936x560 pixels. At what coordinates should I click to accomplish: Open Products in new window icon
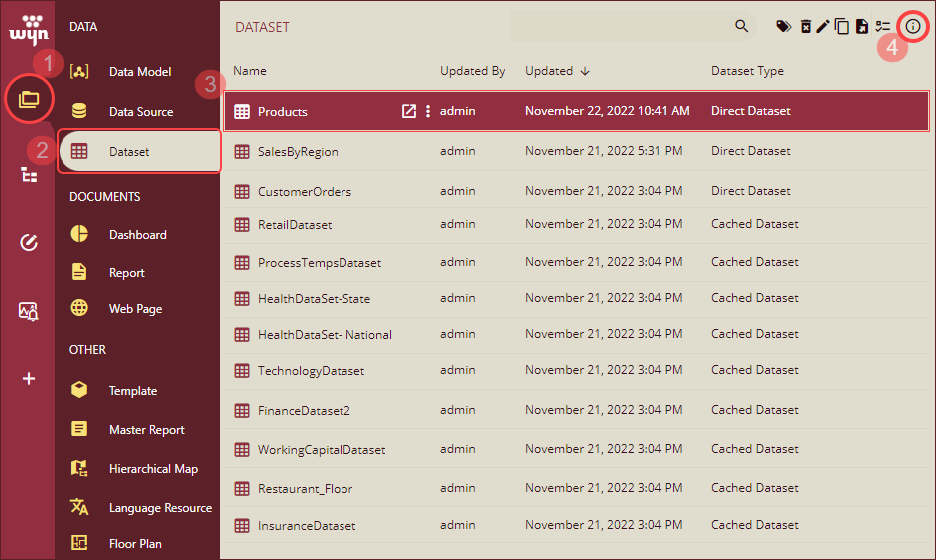409,111
